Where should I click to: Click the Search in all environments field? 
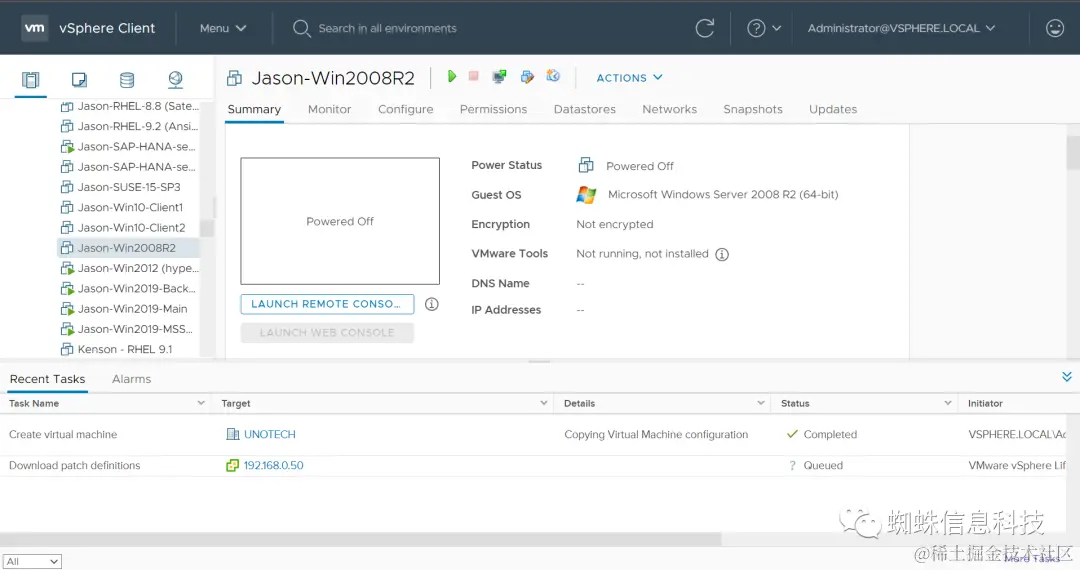[387, 28]
